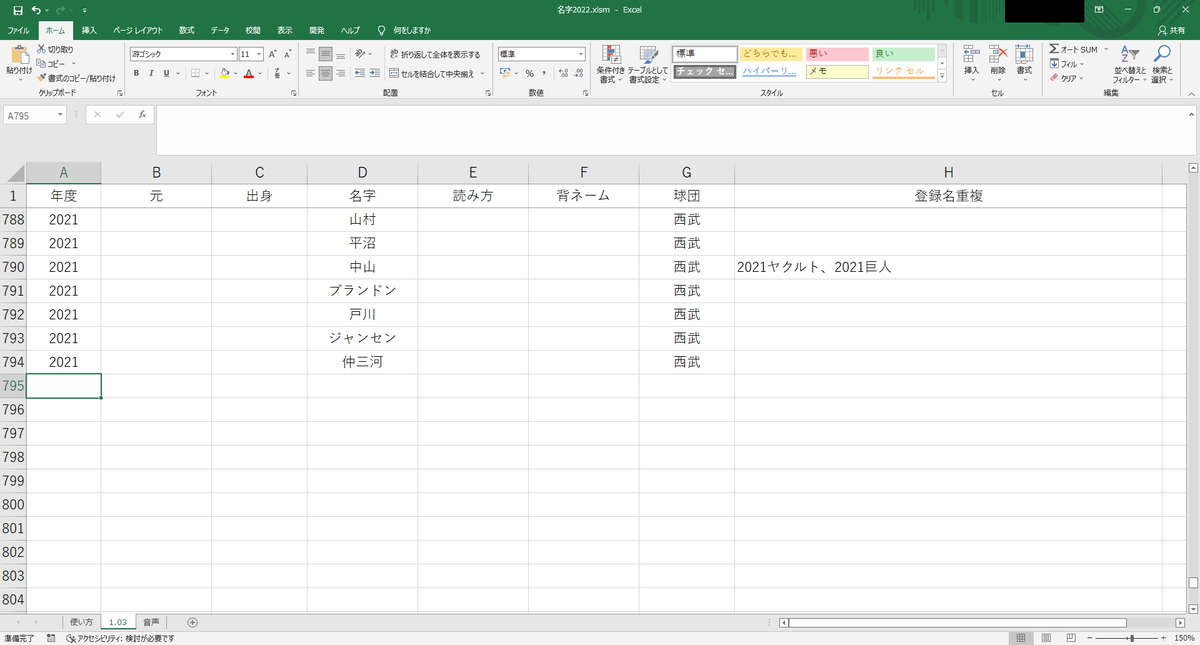The height and width of the screenshot is (645, 1200).
Task: Increase decimal places
Action: pyautogui.click(x=564, y=73)
